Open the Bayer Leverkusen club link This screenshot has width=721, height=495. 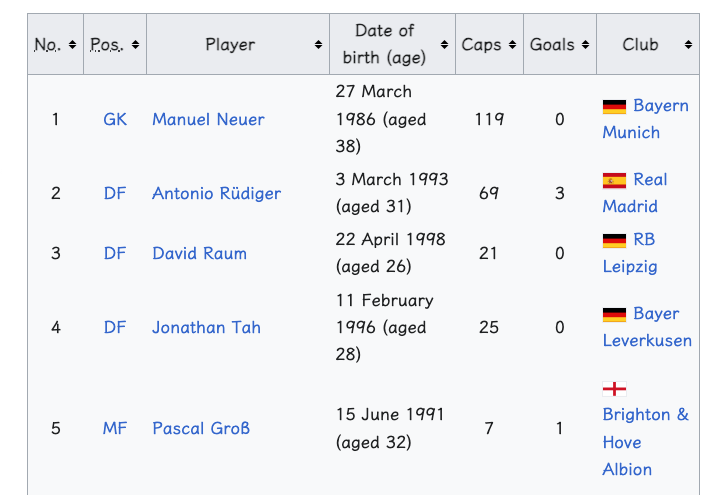pos(647,327)
